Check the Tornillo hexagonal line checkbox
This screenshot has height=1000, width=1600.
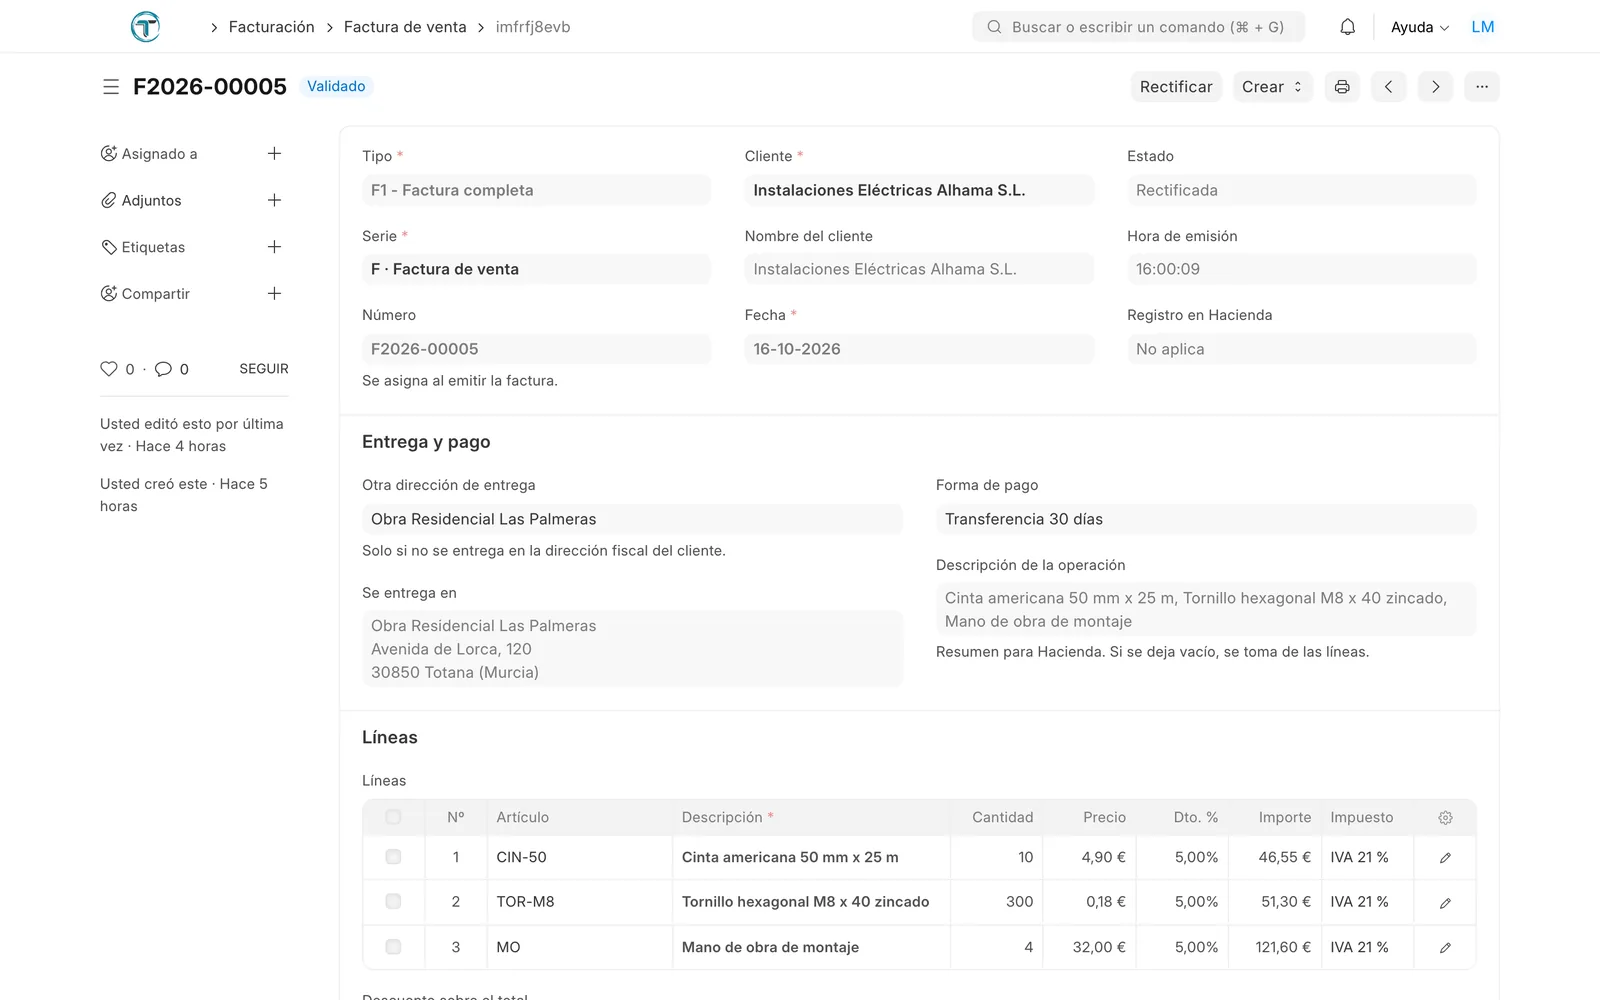pos(393,901)
